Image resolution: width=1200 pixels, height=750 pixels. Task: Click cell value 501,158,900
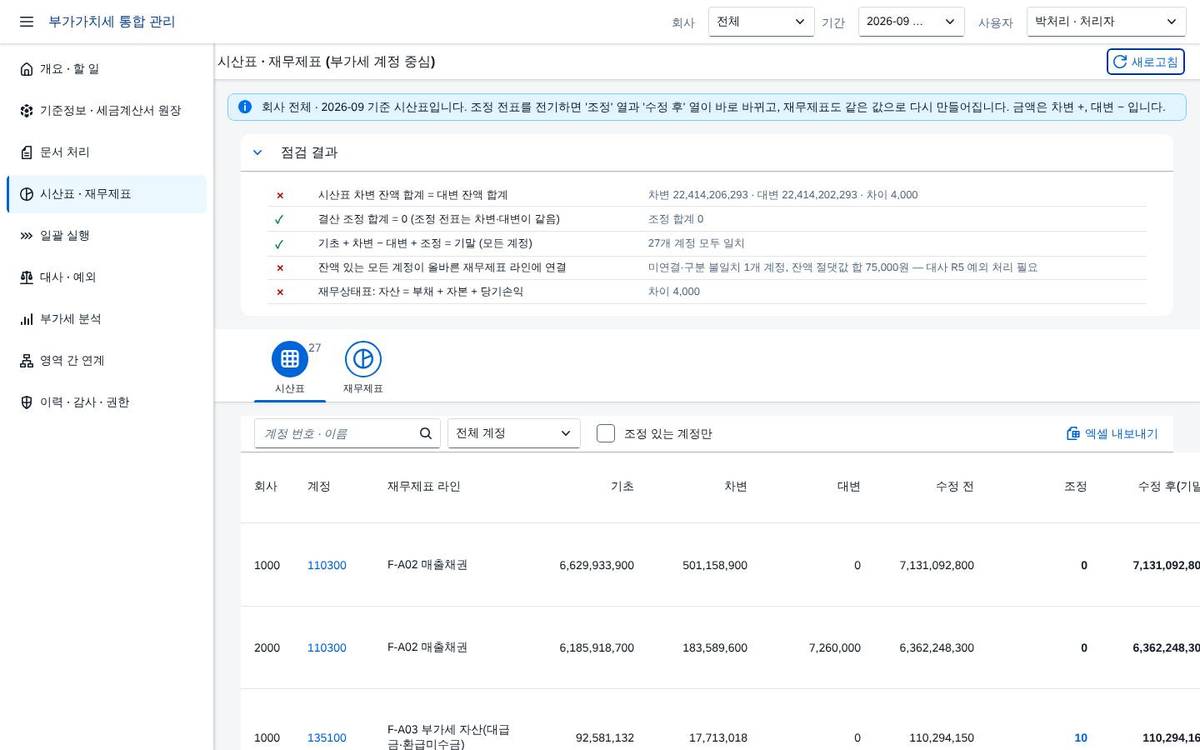(715, 565)
